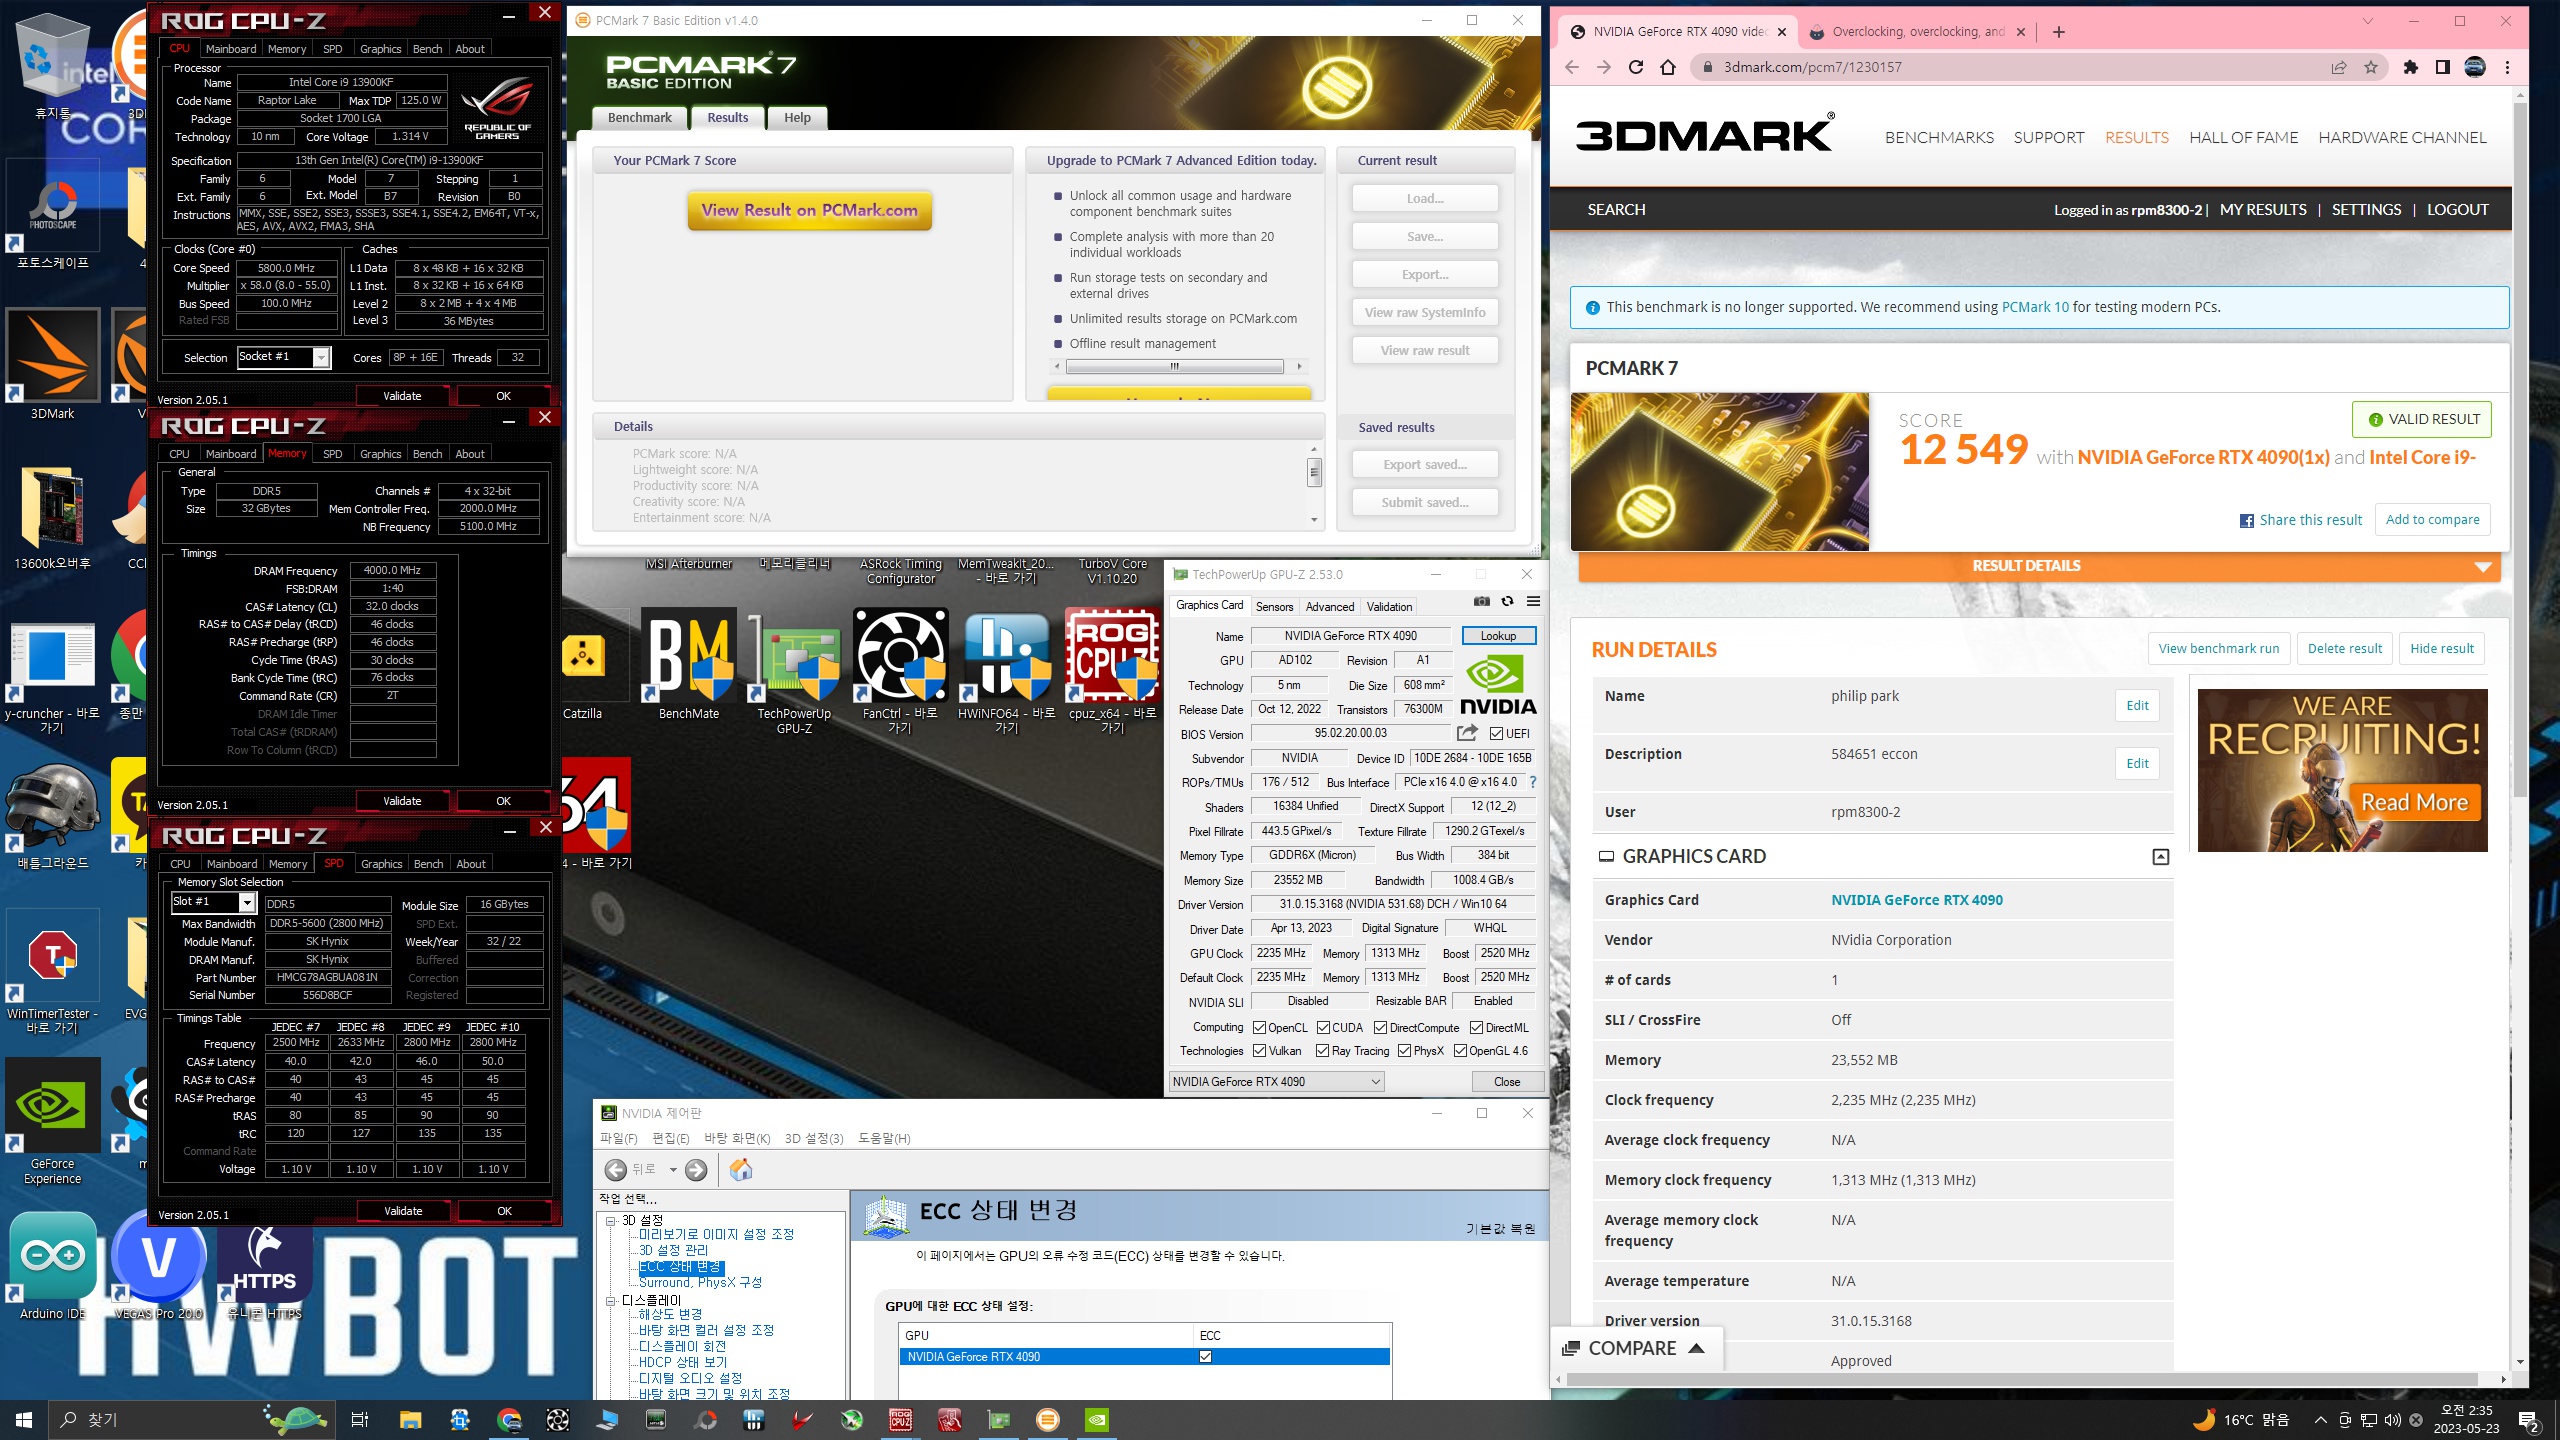Image resolution: width=2560 pixels, height=1440 pixels.
Task: Click the Windows Start button
Action: pyautogui.click(x=24, y=1420)
